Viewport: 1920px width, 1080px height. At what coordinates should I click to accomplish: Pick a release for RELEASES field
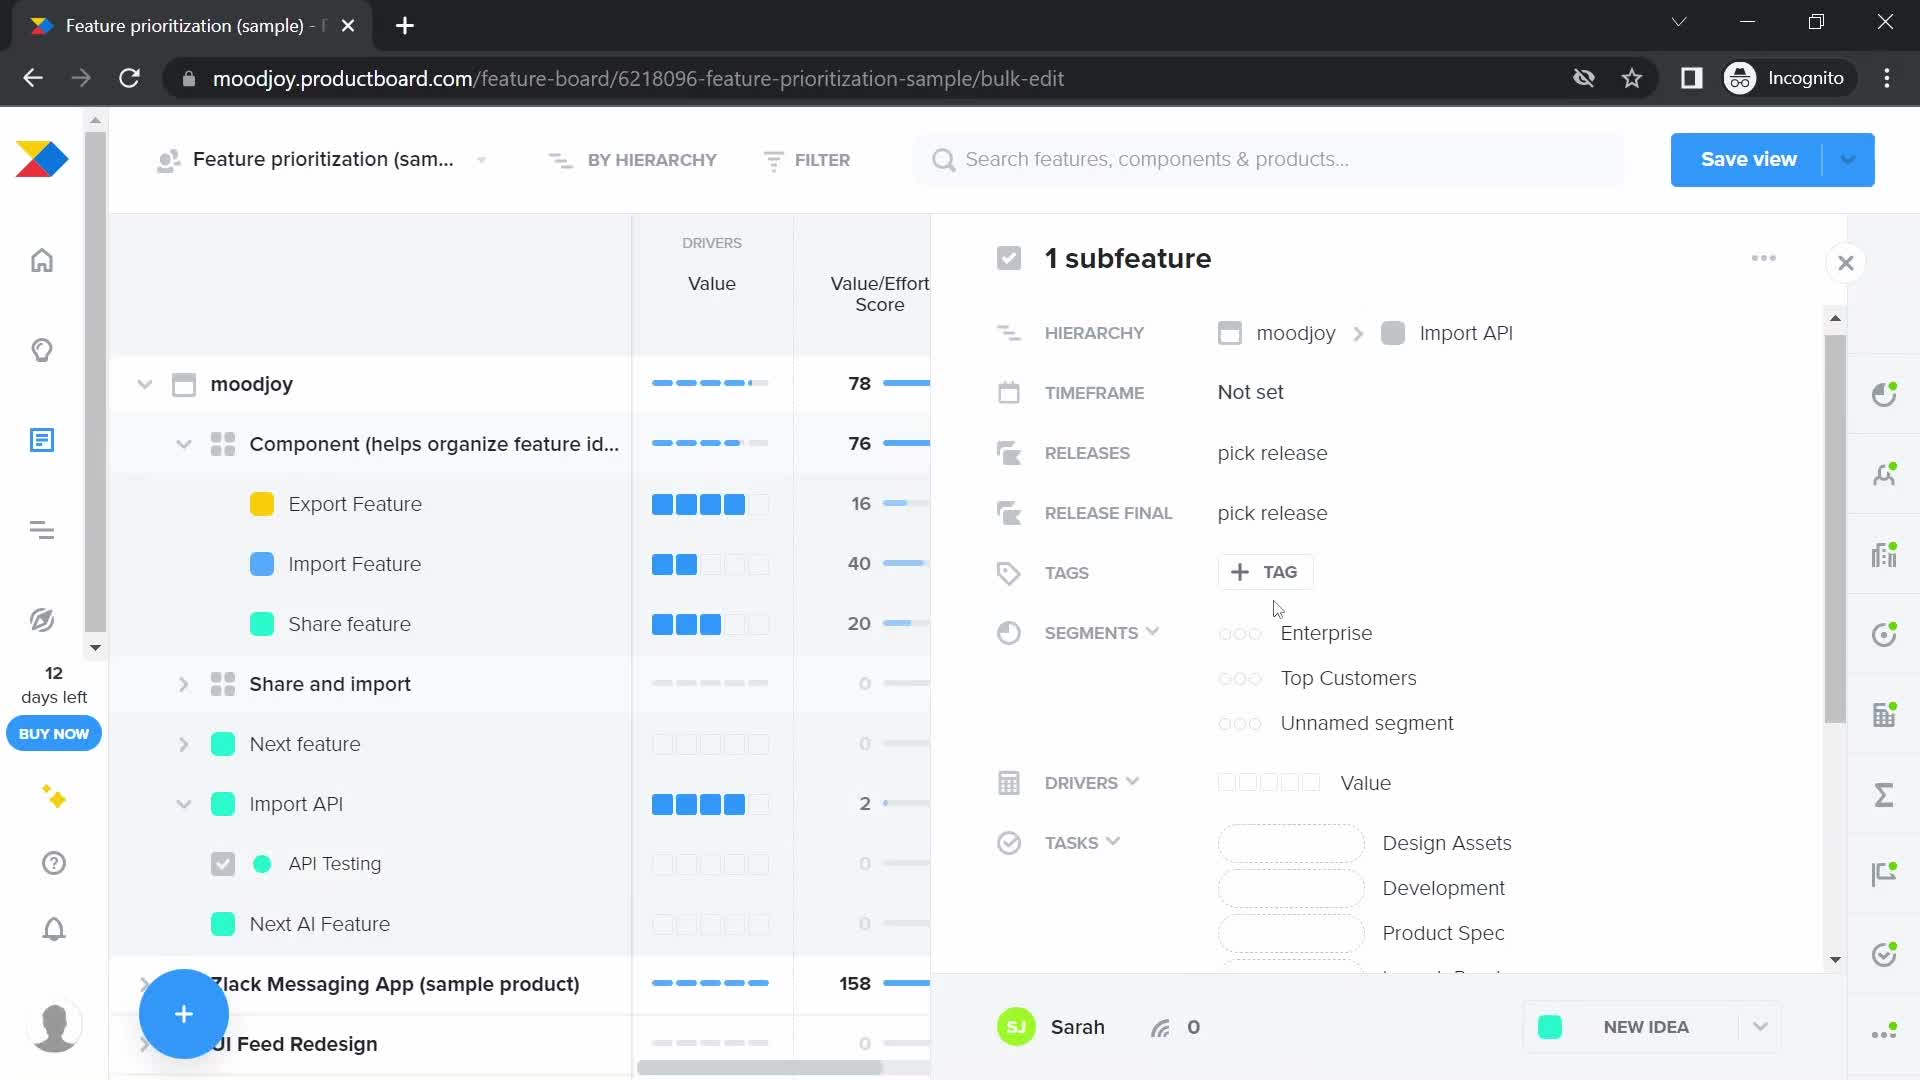[1272, 453]
